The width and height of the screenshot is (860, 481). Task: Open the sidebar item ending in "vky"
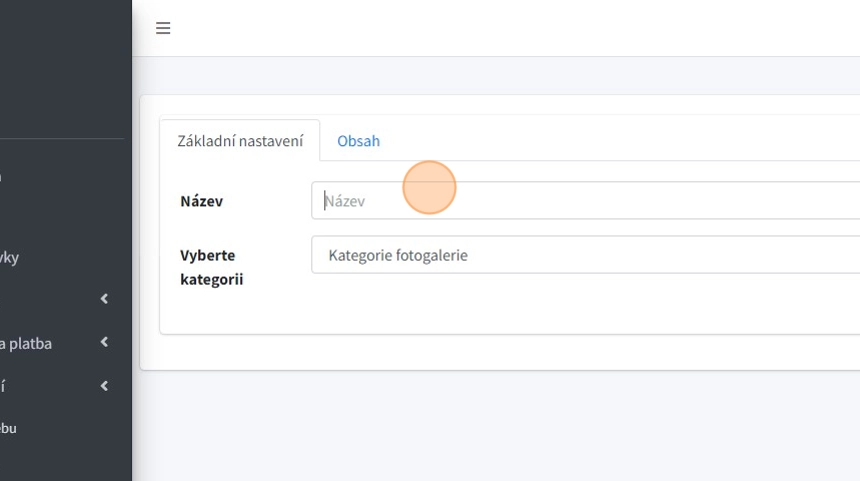point(9,257)
